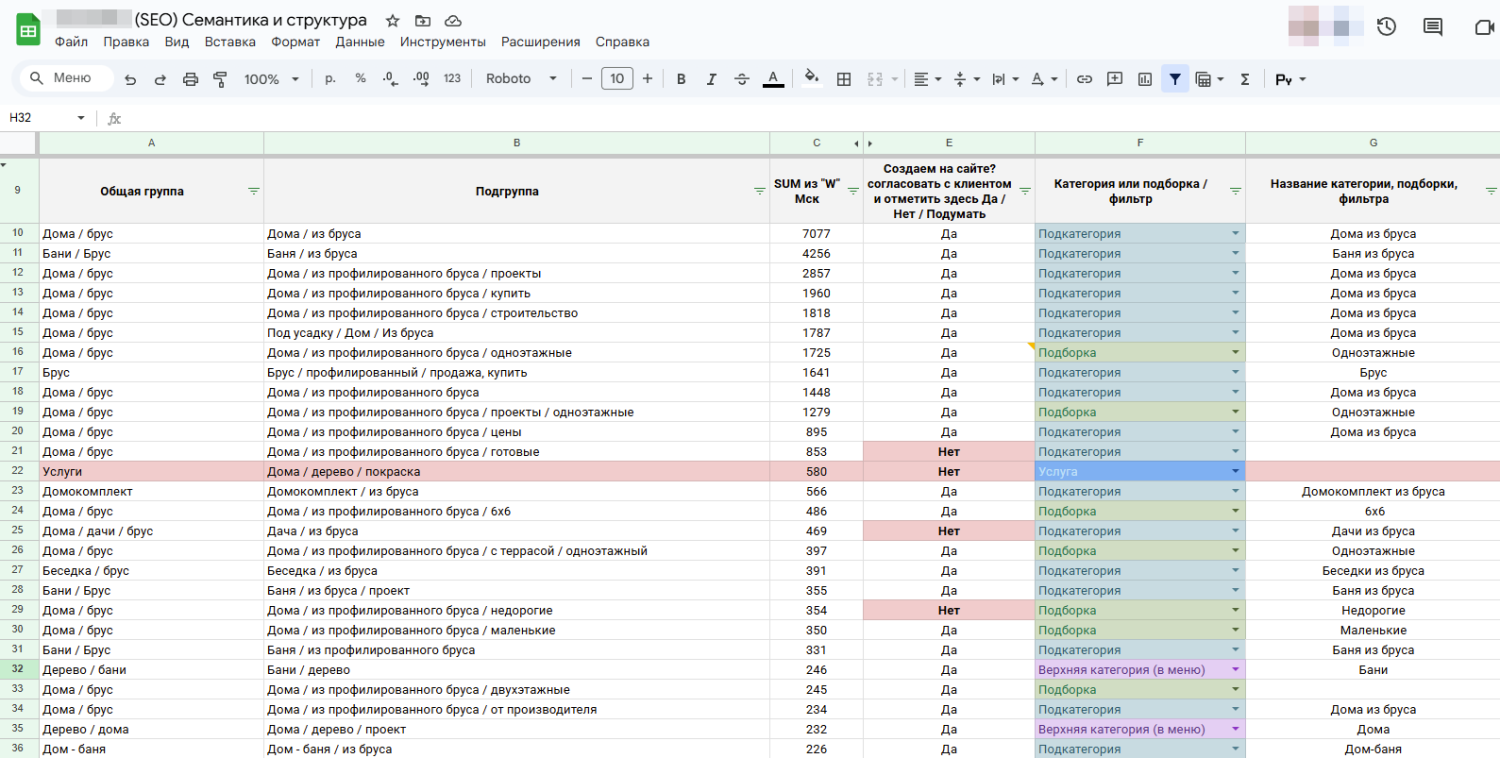Toggle italic text formatting

coord(711,79)
